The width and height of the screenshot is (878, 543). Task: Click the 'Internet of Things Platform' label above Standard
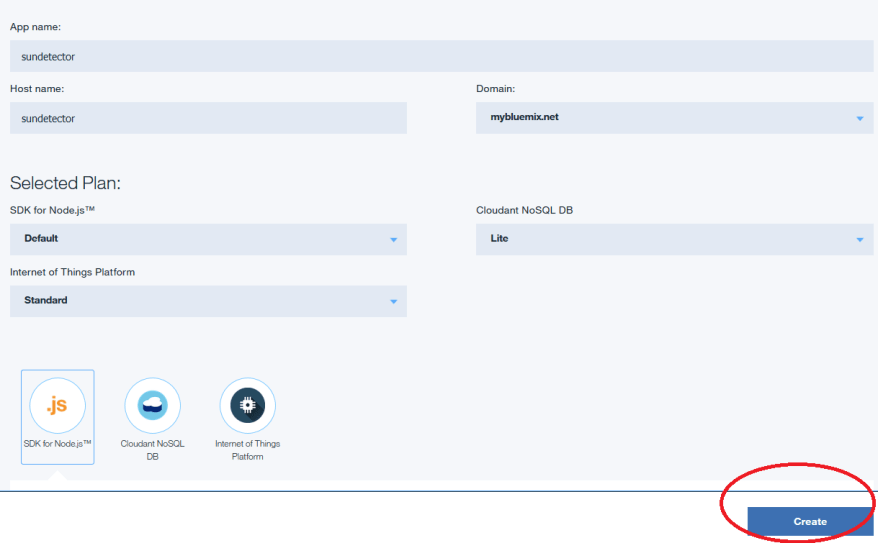[x=72, y=272]
